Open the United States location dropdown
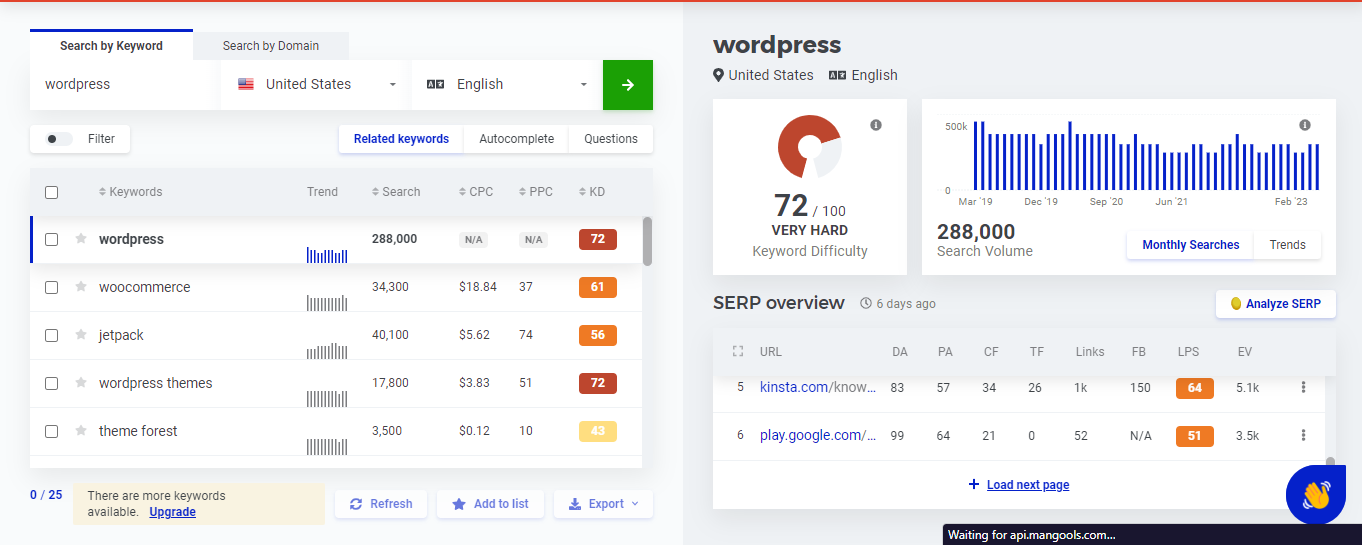This screenshot has height=545, width=1362. 316,85
